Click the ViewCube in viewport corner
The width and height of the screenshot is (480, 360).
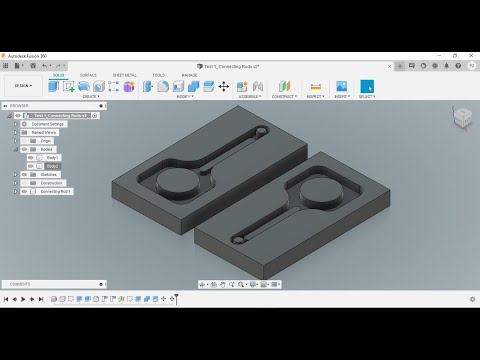[463, 117]
